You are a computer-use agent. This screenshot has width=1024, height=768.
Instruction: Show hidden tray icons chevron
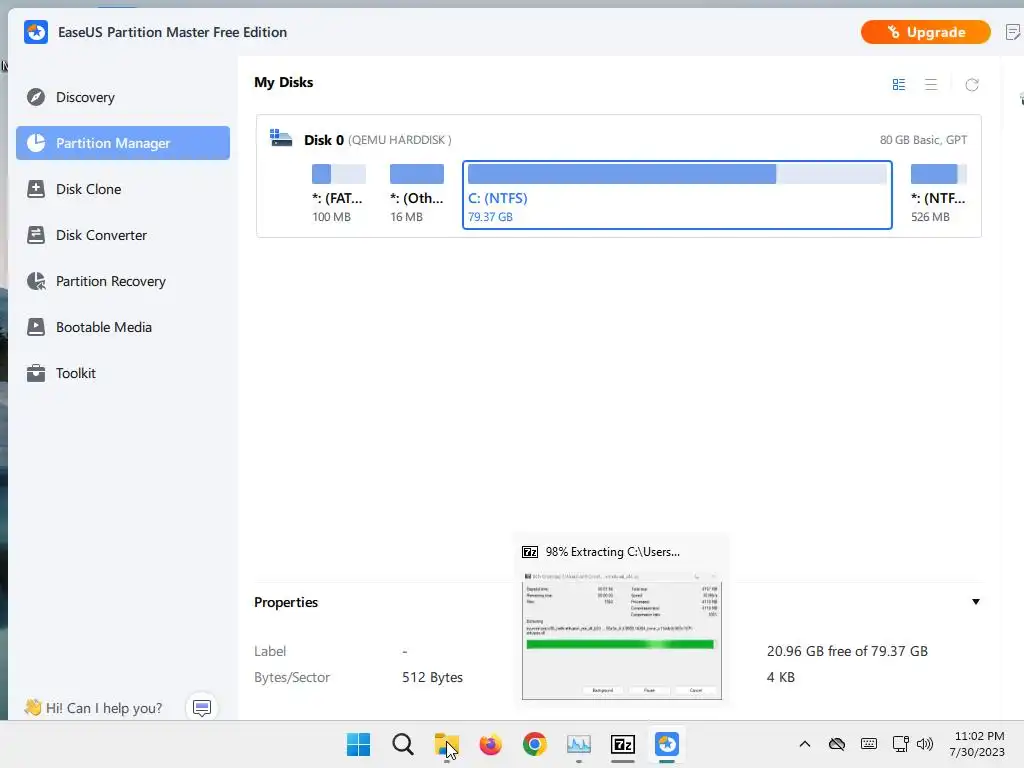805,744
